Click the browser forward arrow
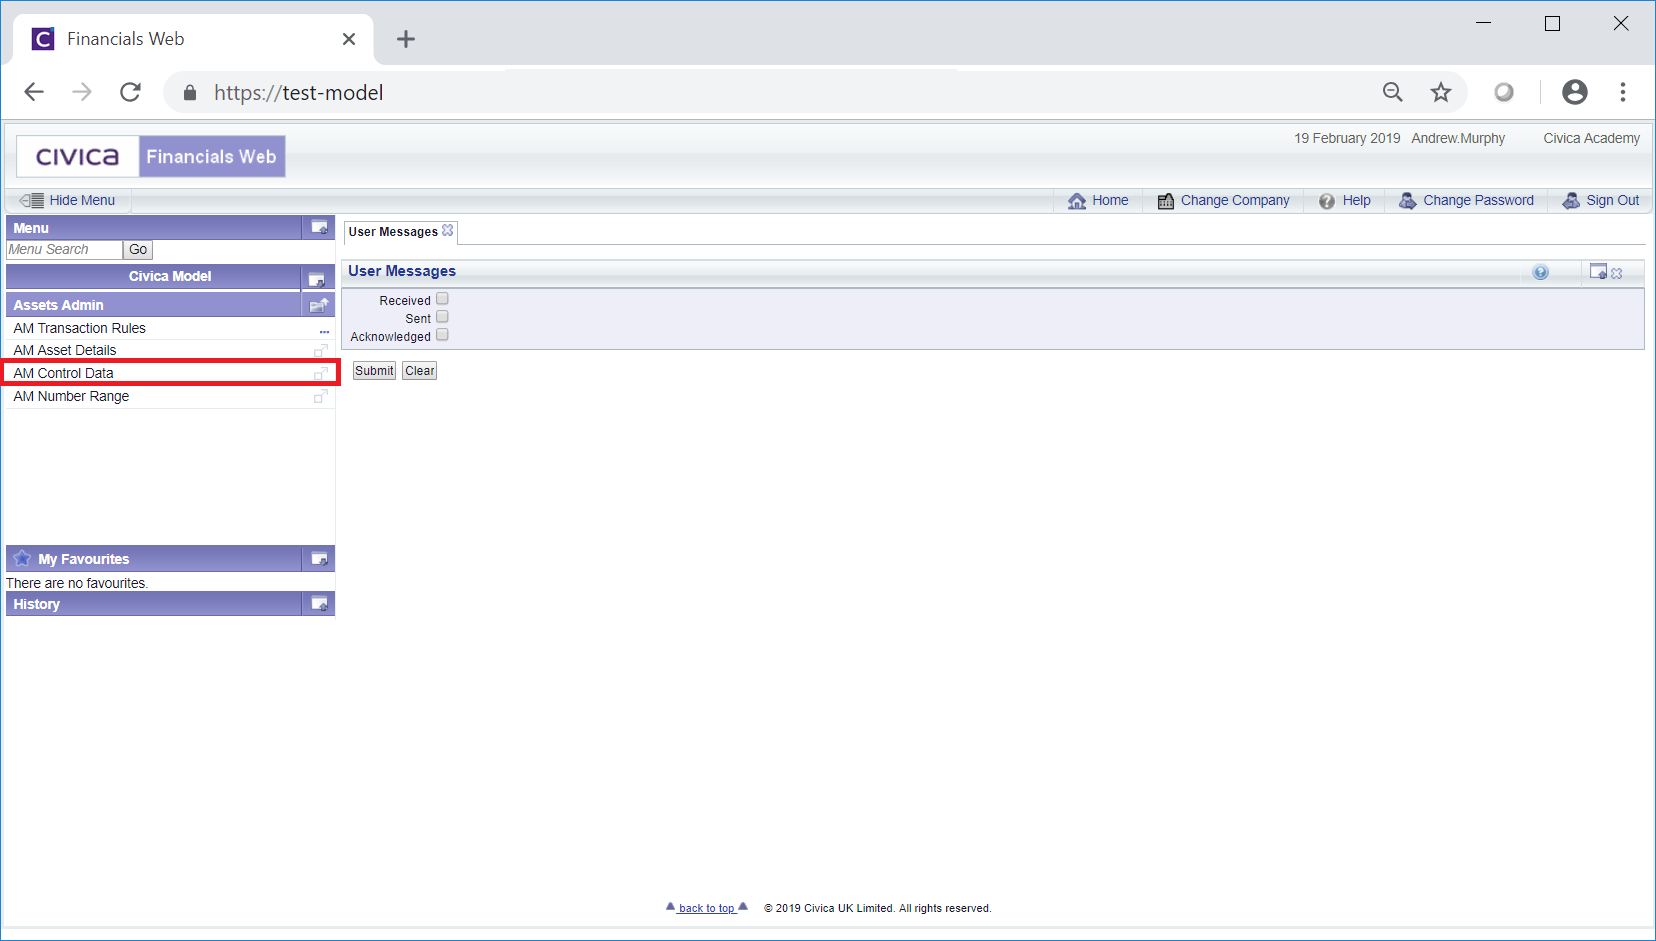The image size is (1656, 941). pyautogui.click(x=82, y=92)
